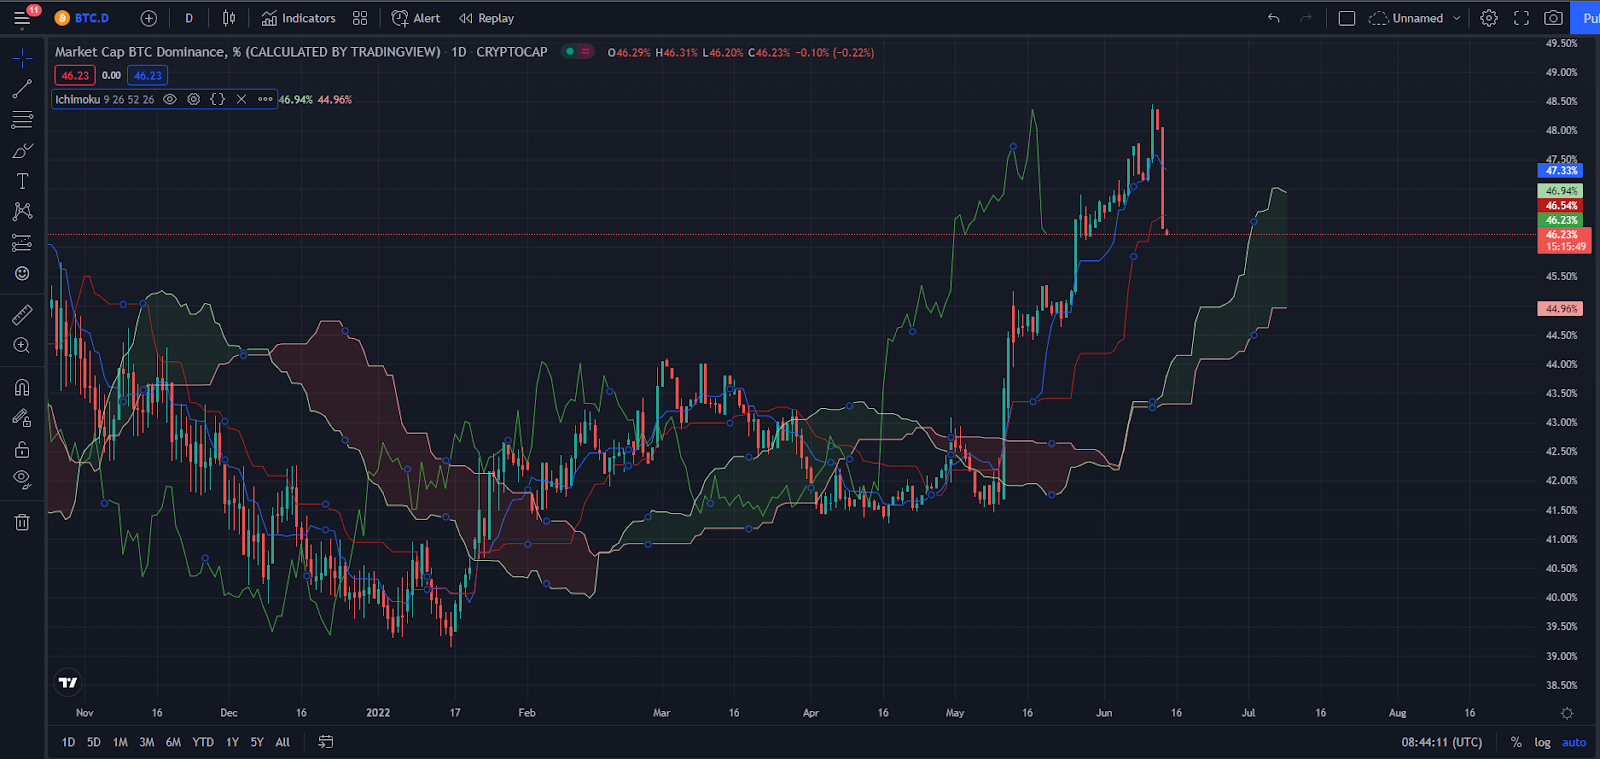This screenshot has width=1600, height=759.
Task: Toggle percent scale mode
Action: (1516, 742)
